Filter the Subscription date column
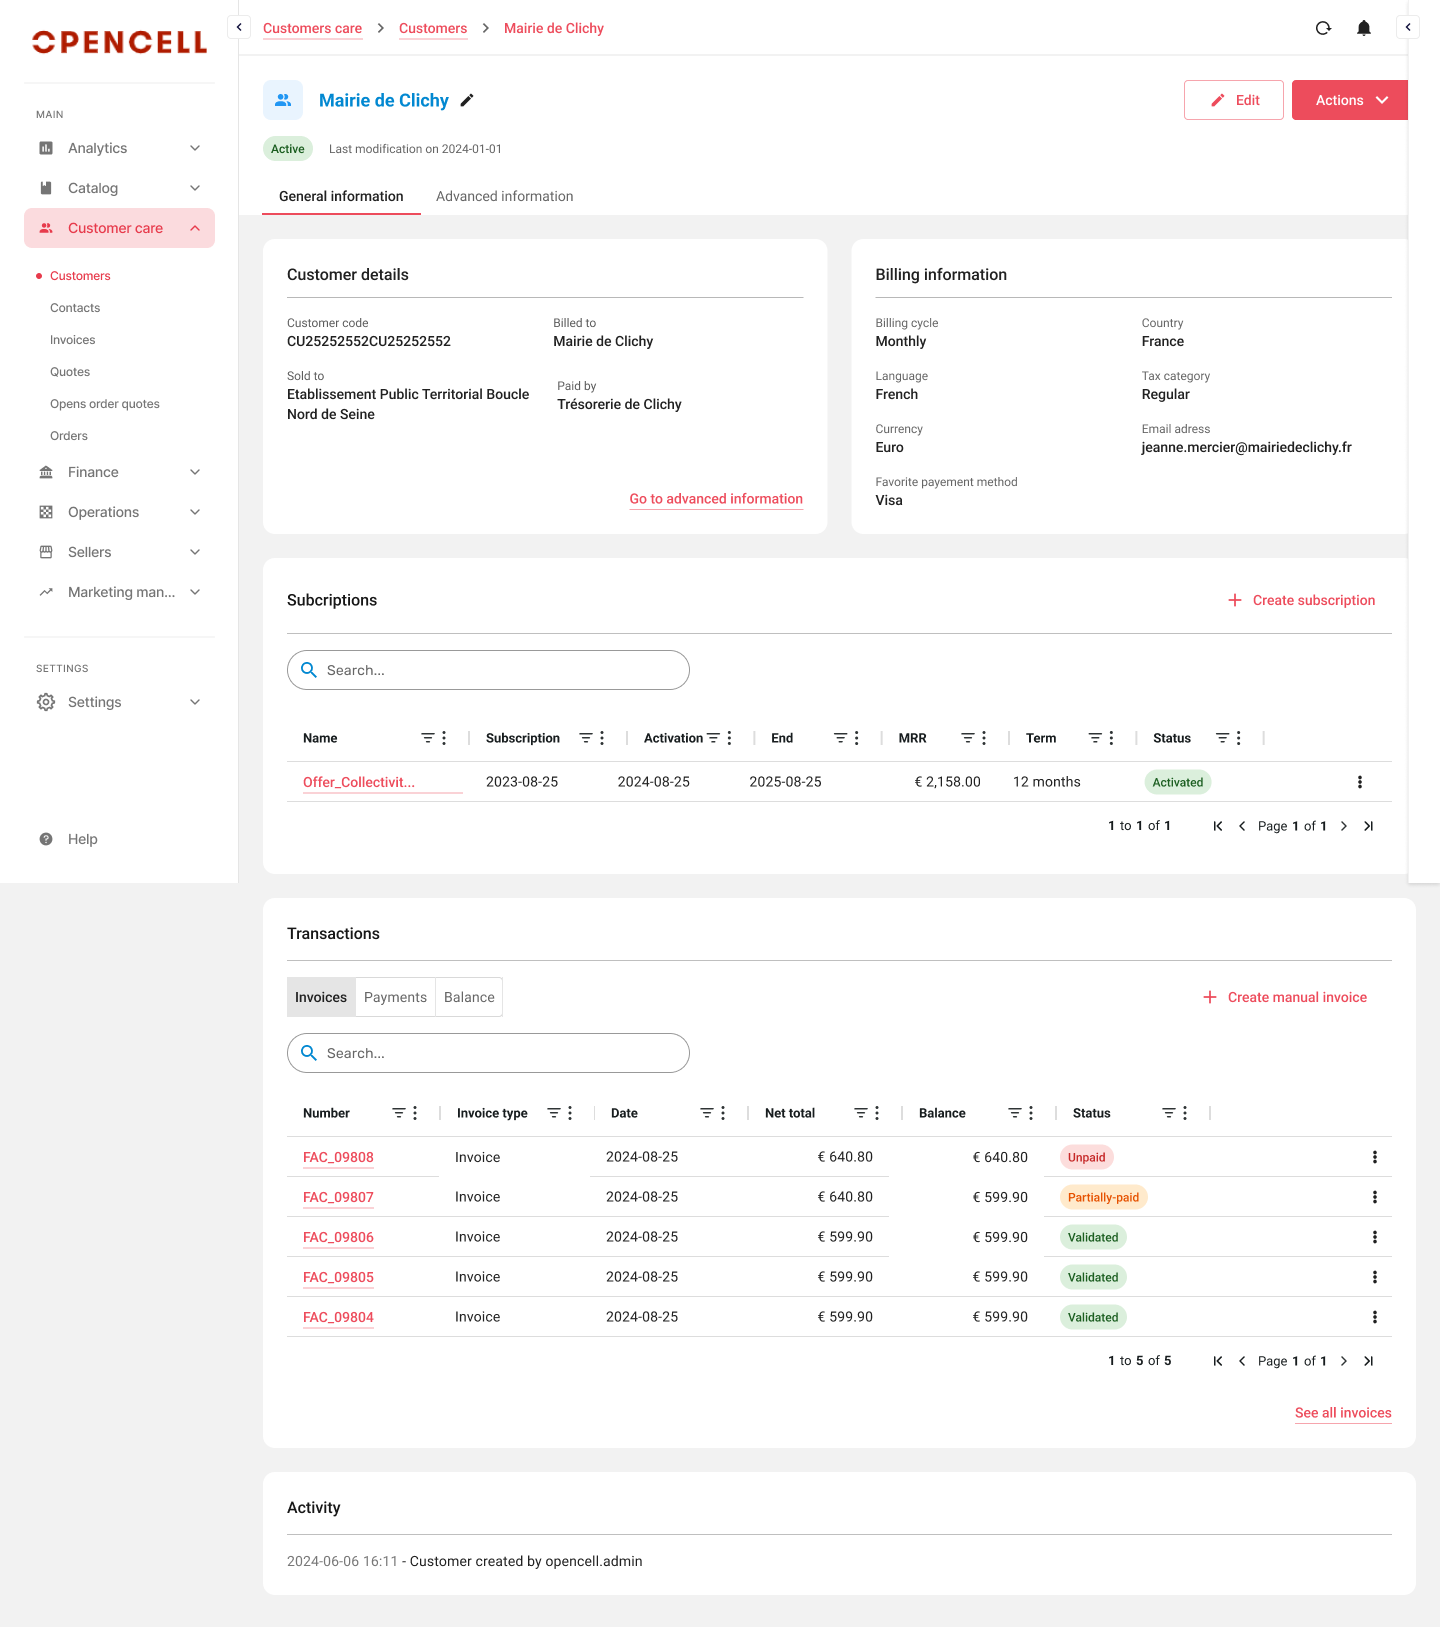The width and height of the screenshot is (1440, 1627). pos(586,738)
